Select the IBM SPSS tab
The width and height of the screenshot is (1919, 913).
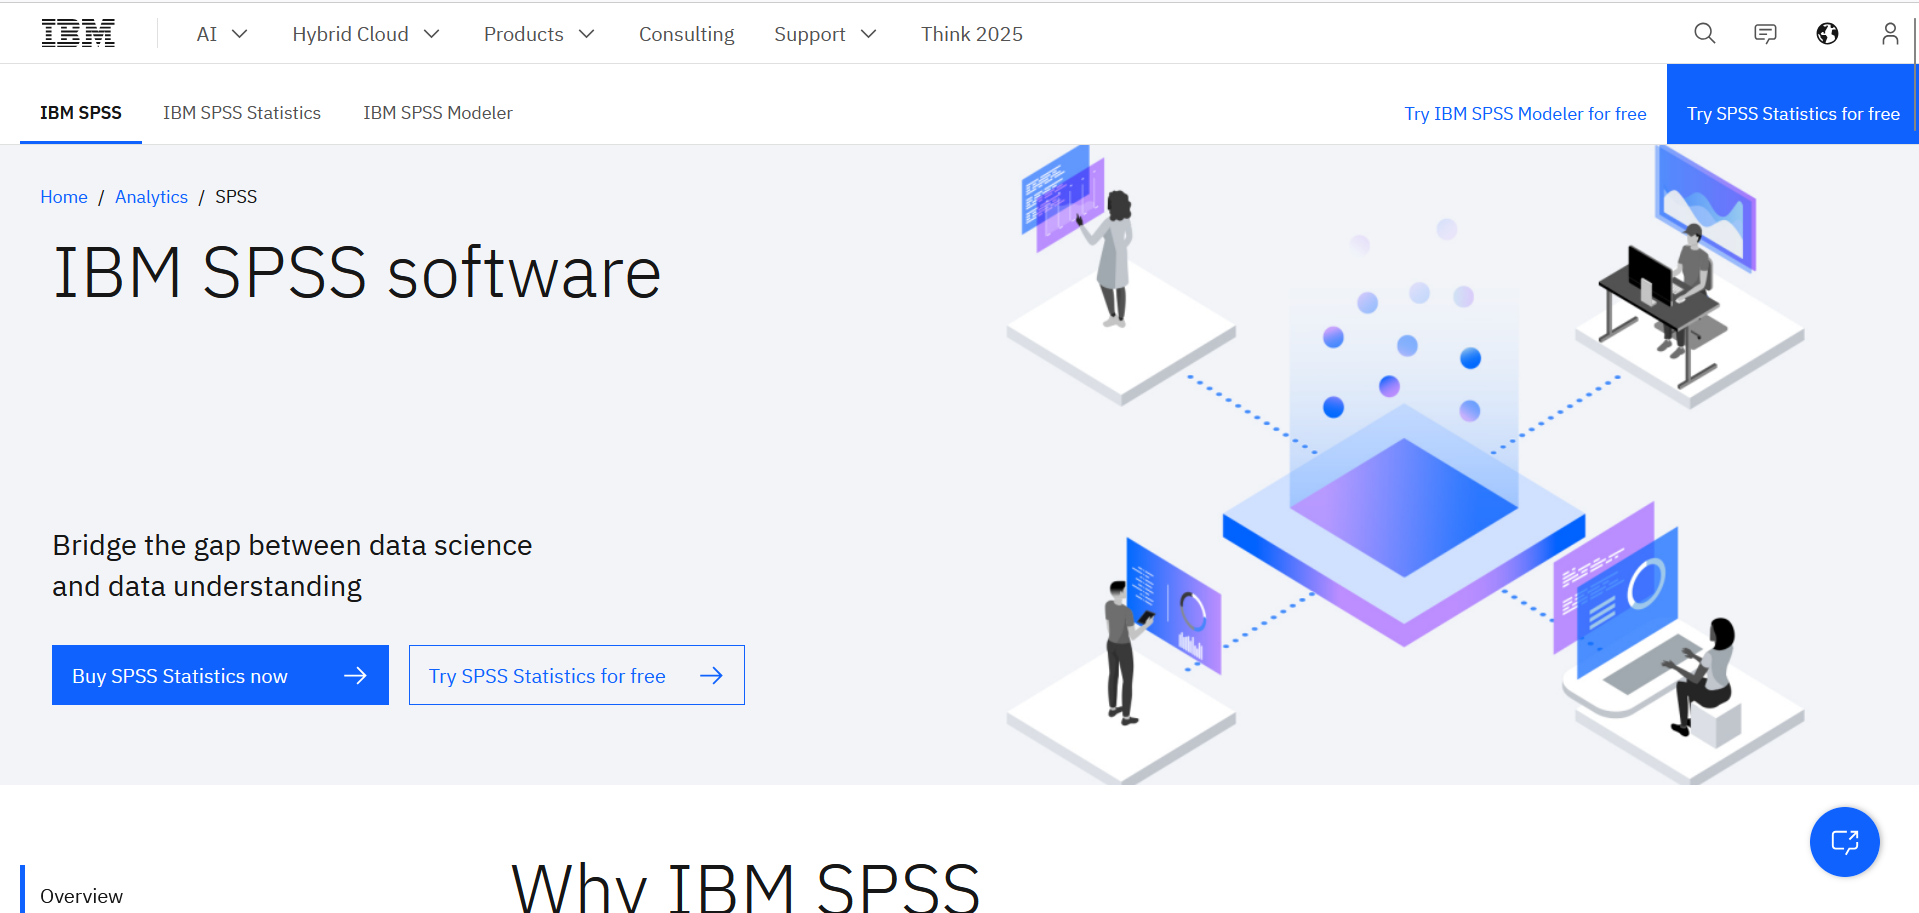[81, 113]
